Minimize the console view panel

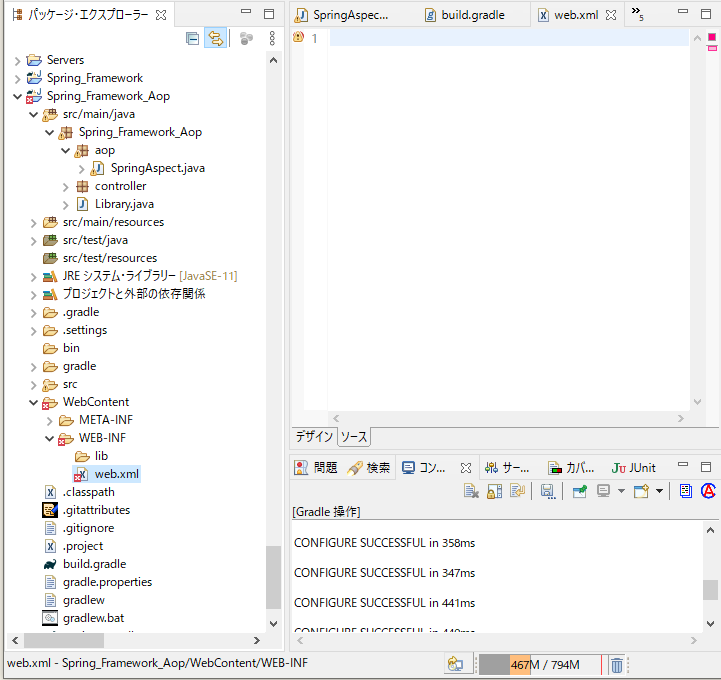click(x=683, y=465)
